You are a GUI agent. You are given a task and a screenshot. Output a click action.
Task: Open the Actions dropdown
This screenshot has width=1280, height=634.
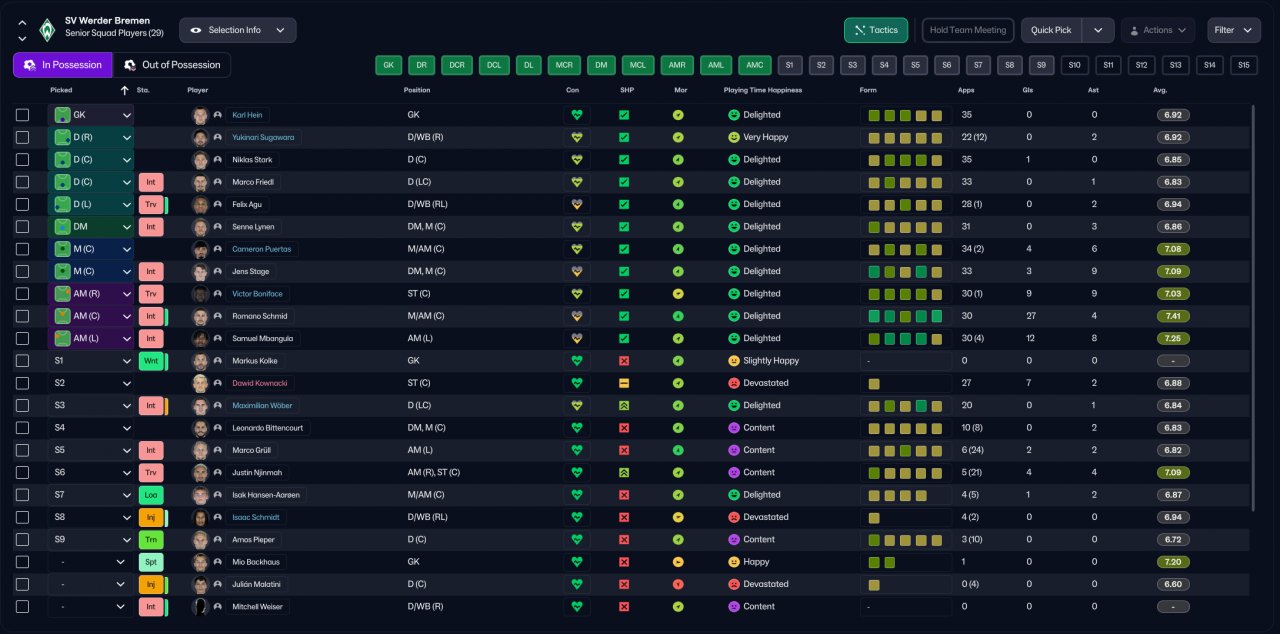[x=1158, y=30]
